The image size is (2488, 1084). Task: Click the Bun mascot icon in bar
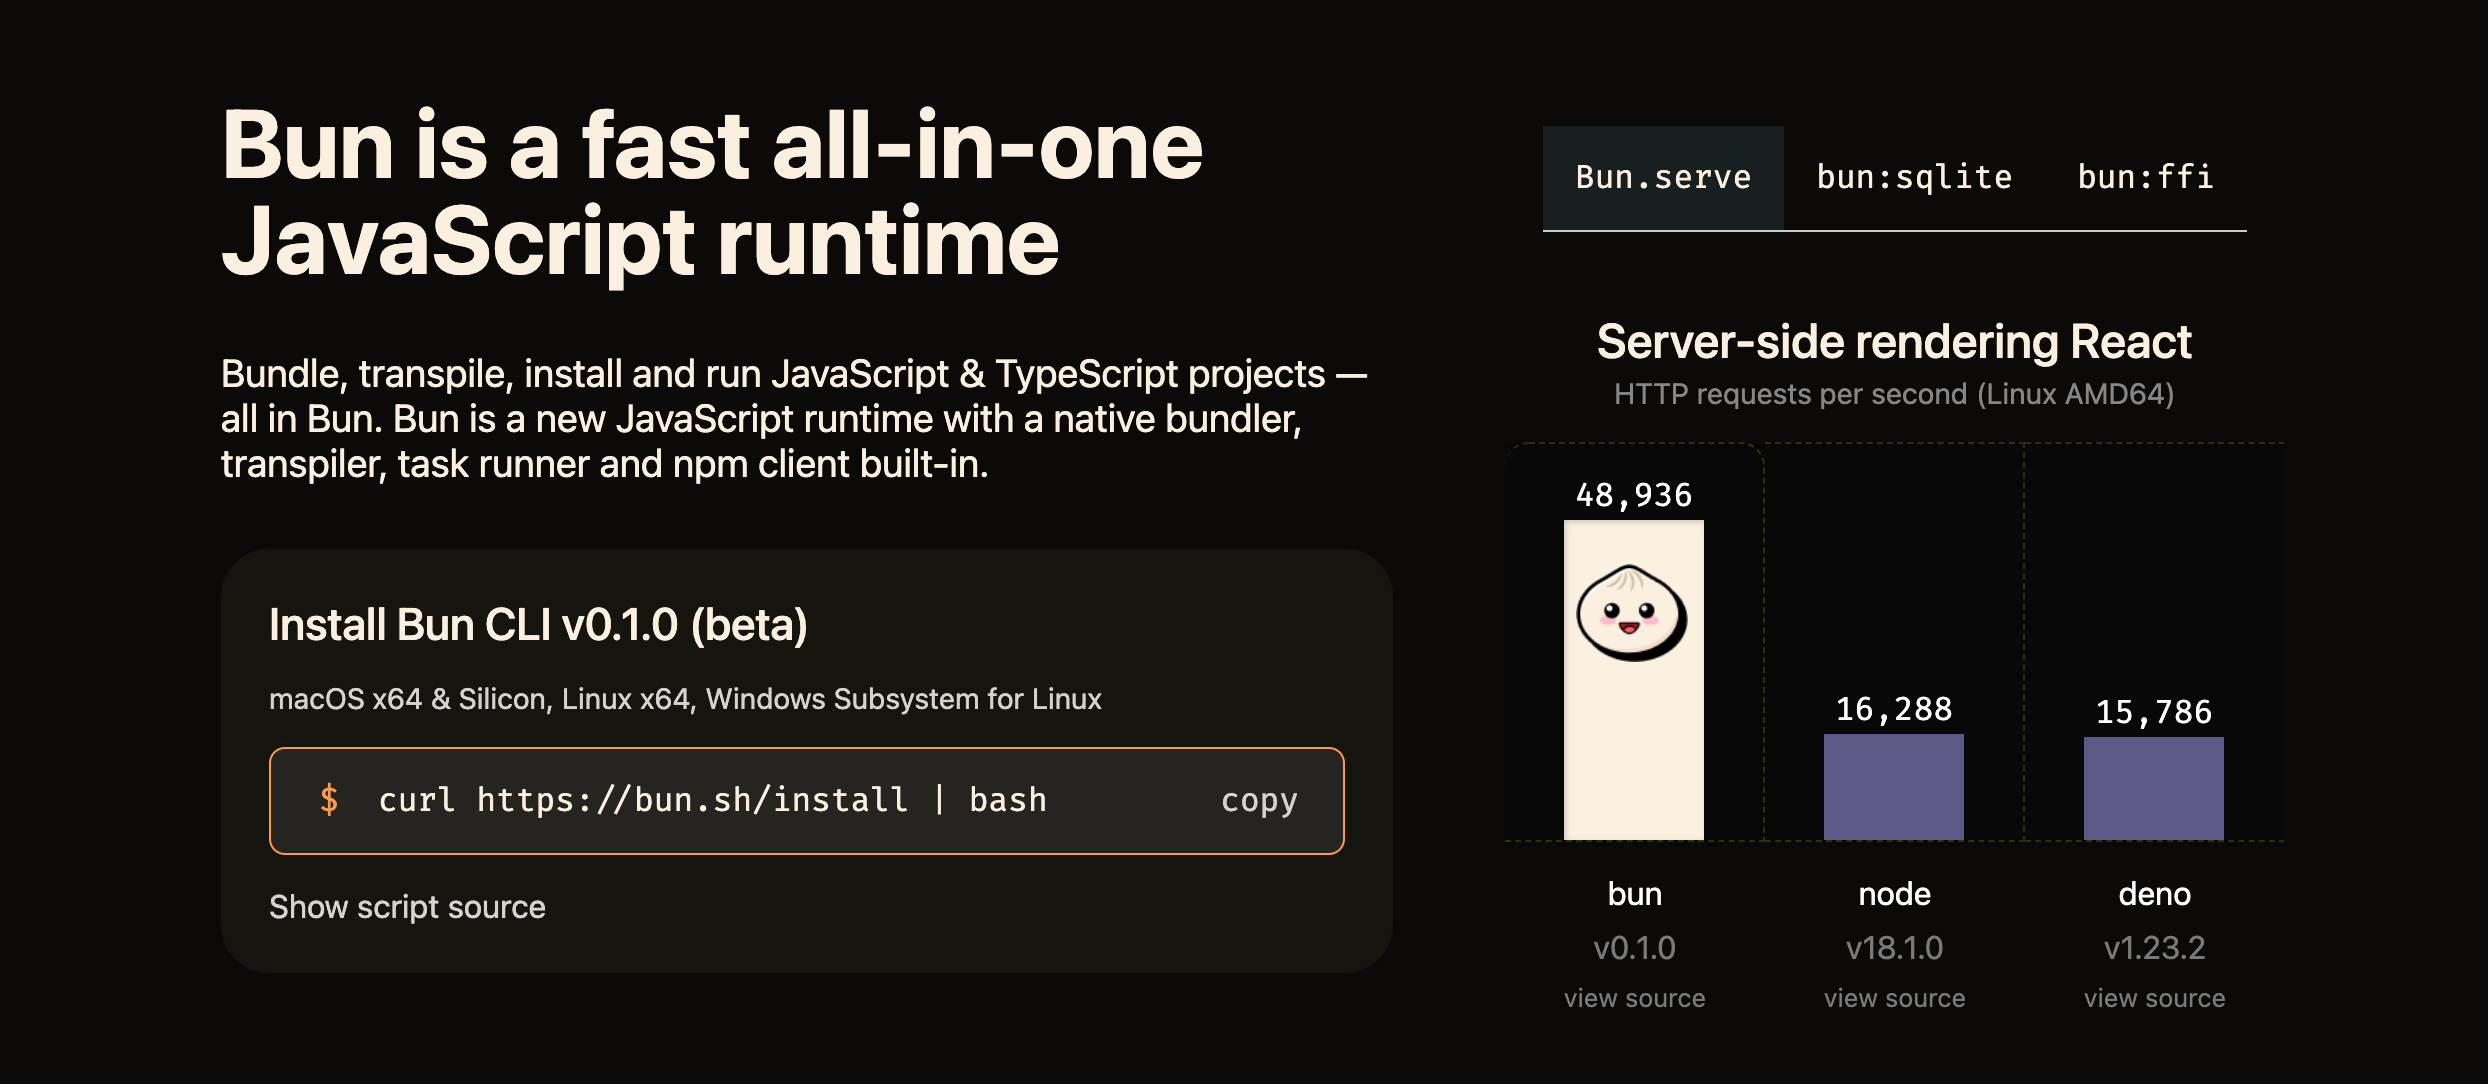point(1632,613)
